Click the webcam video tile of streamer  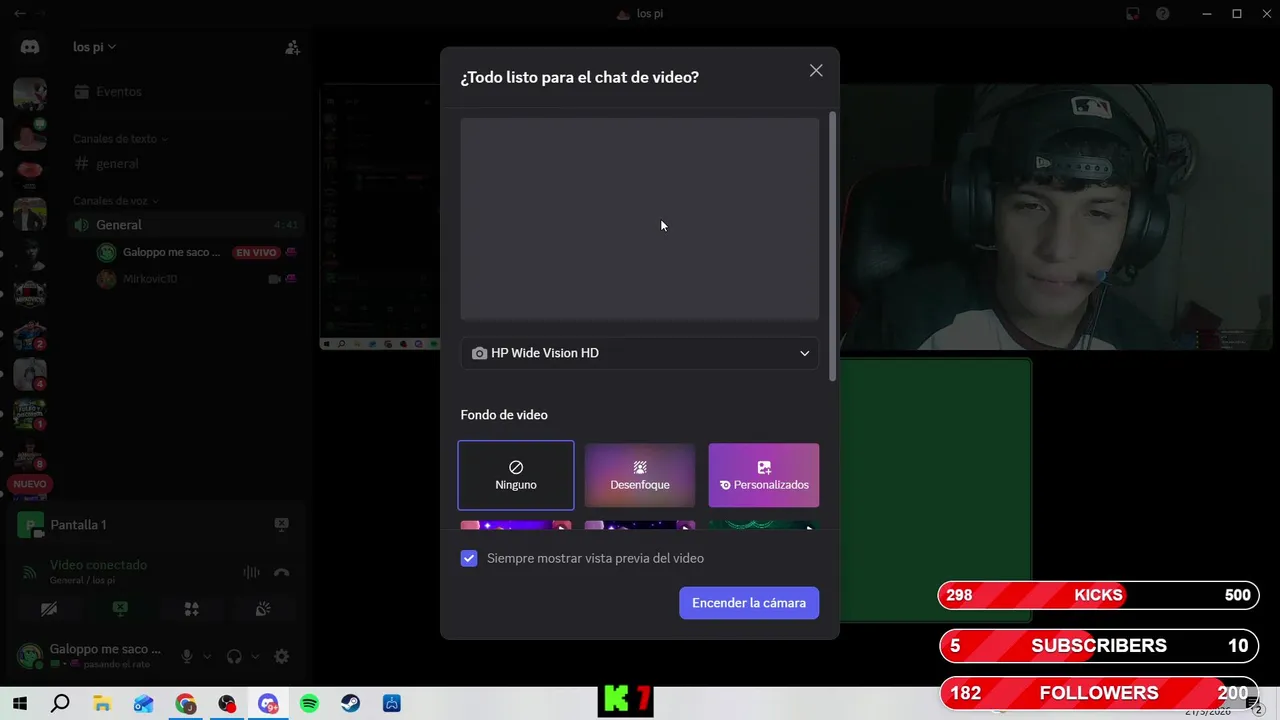pyautogui.click(x=1056, y=217)
